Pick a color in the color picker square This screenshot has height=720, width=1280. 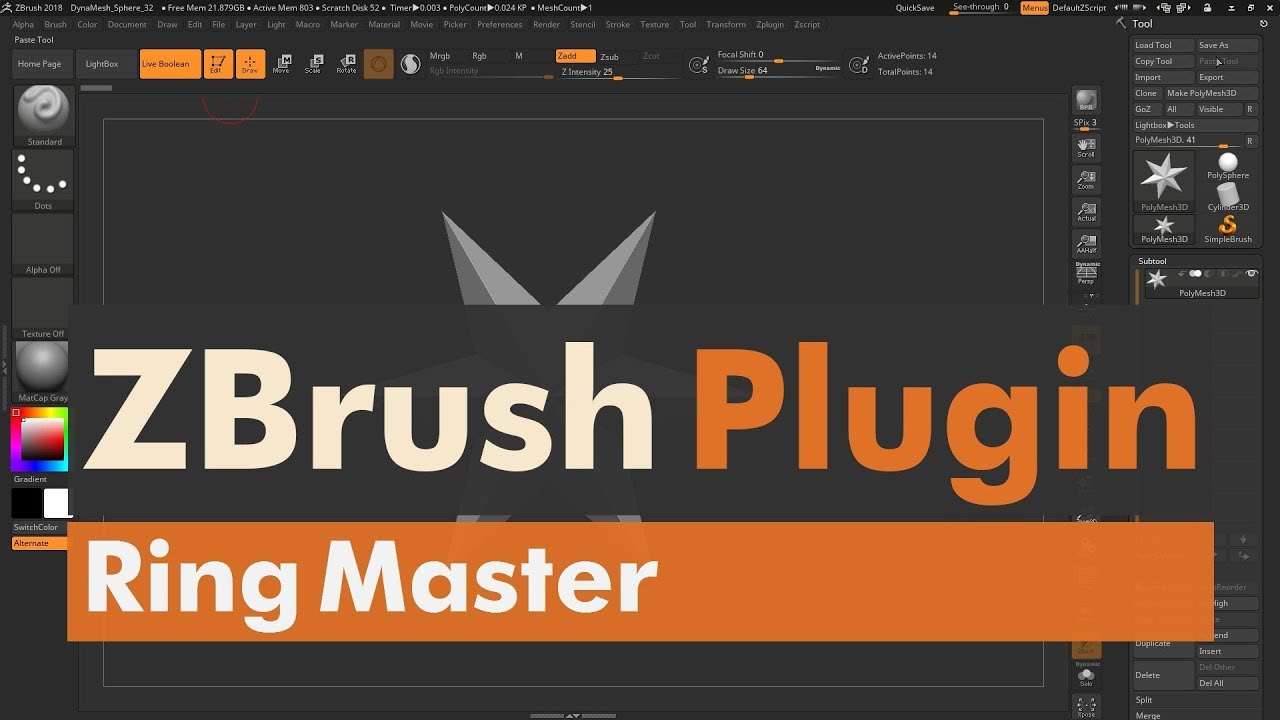(x=42, y=438)
